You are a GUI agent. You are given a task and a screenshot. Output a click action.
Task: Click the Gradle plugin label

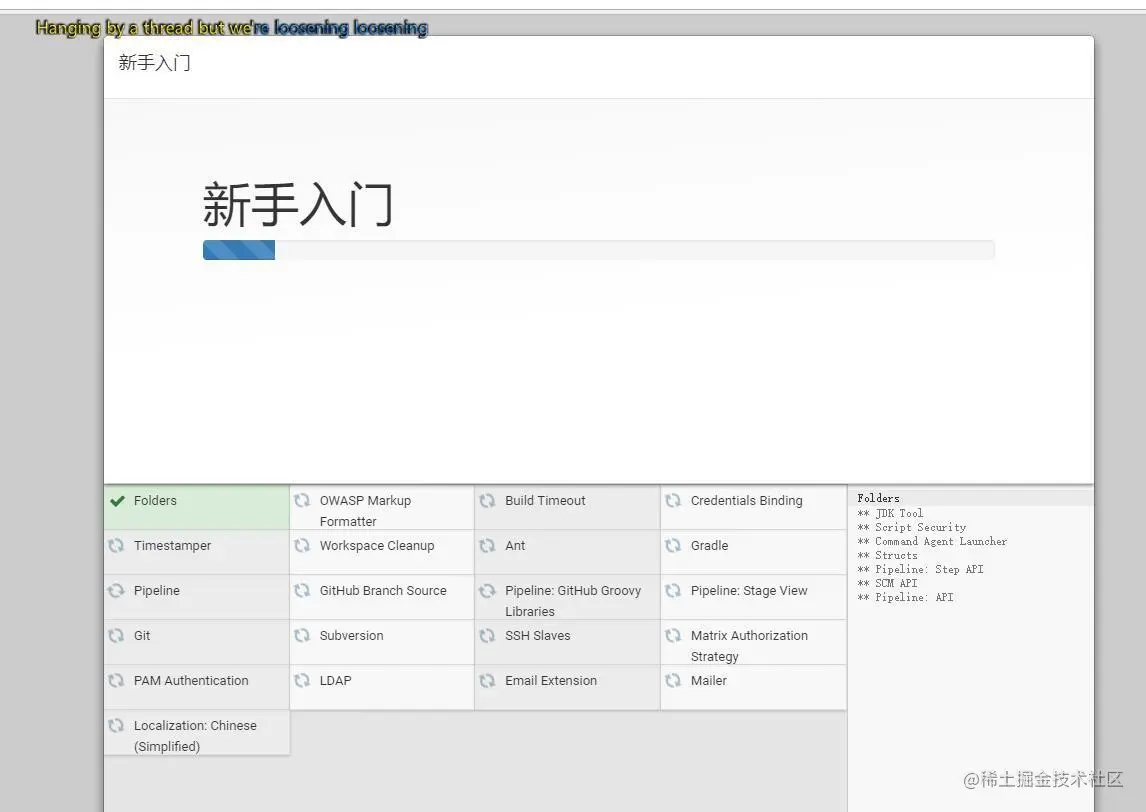(709, 545)
